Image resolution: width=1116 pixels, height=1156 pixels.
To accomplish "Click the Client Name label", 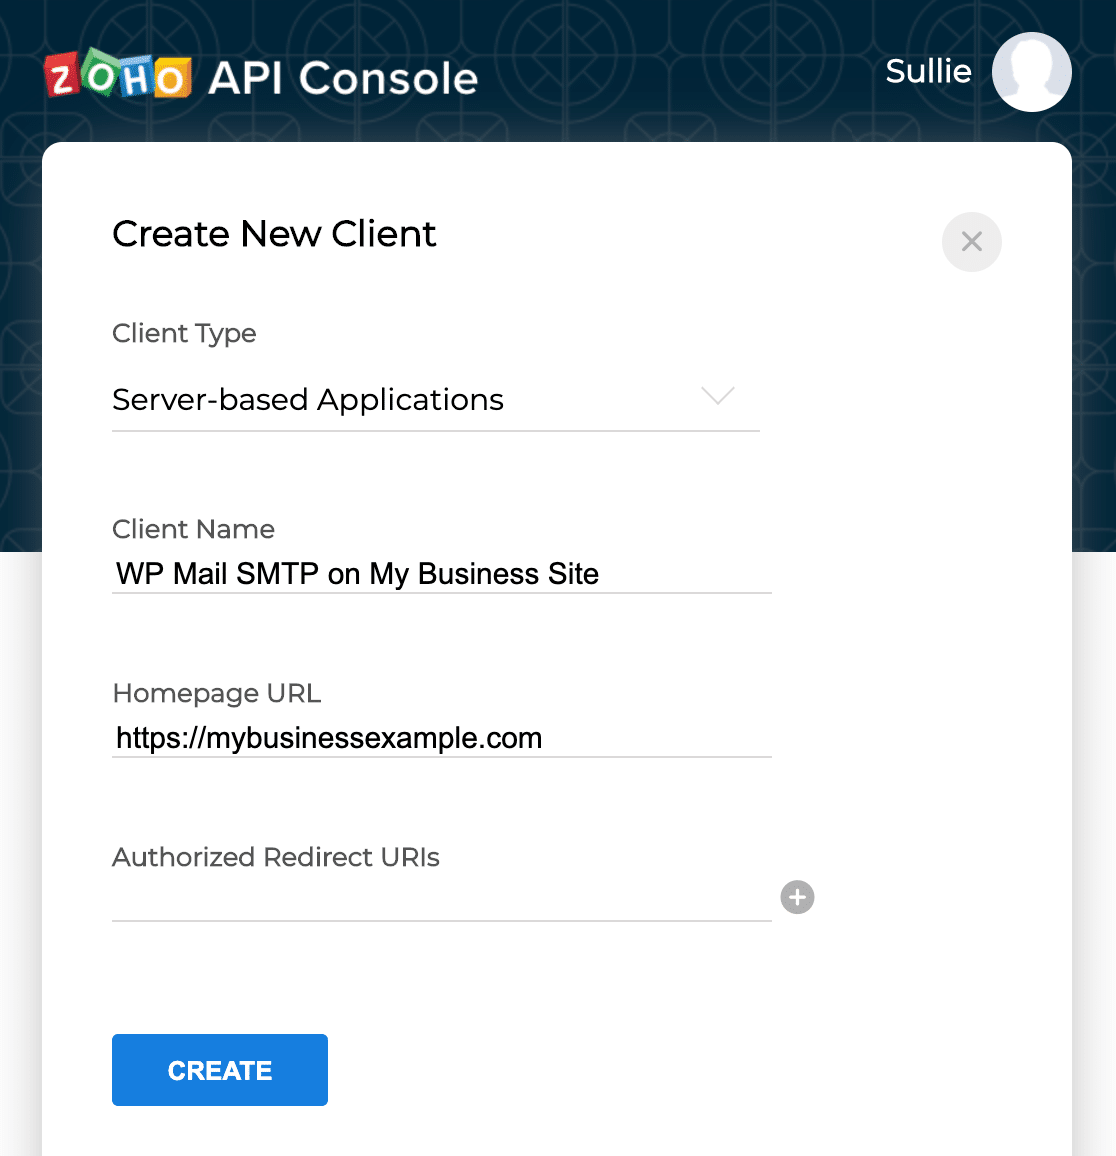I will pos(193,529).
